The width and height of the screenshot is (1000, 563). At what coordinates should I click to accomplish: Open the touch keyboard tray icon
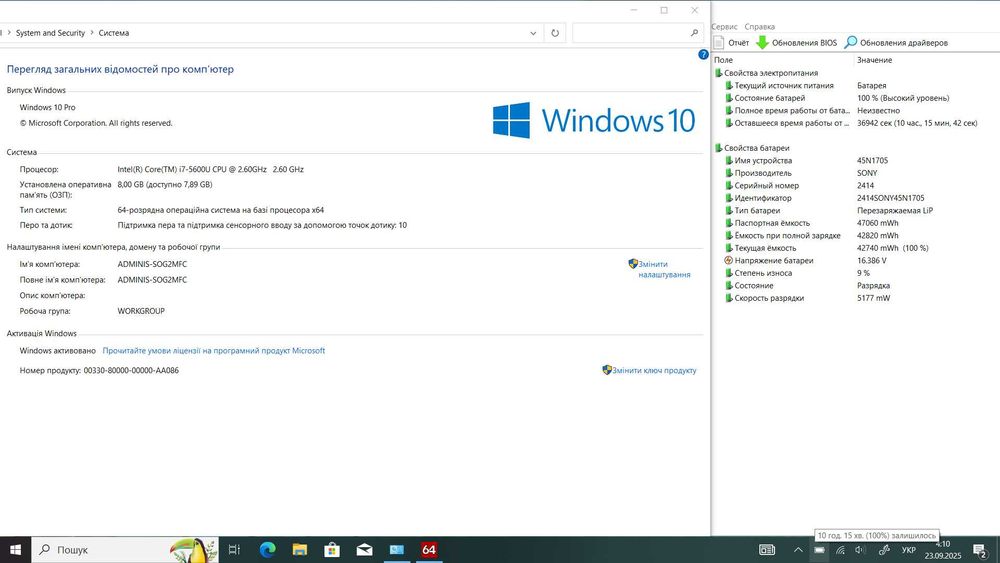tap(767, 550)
